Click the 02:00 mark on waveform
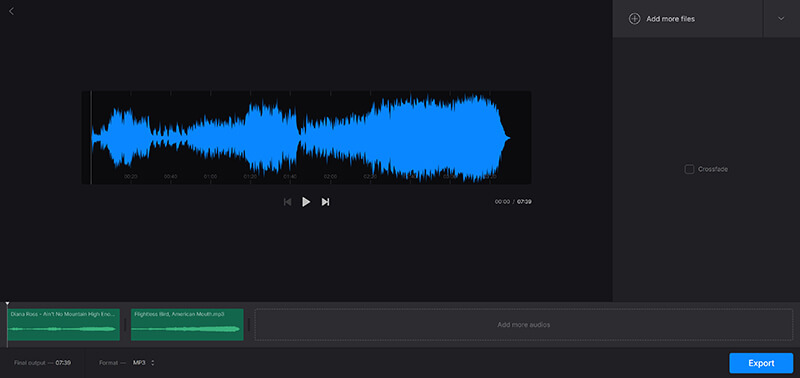This screenshot has width=800, height=378. 330,177
